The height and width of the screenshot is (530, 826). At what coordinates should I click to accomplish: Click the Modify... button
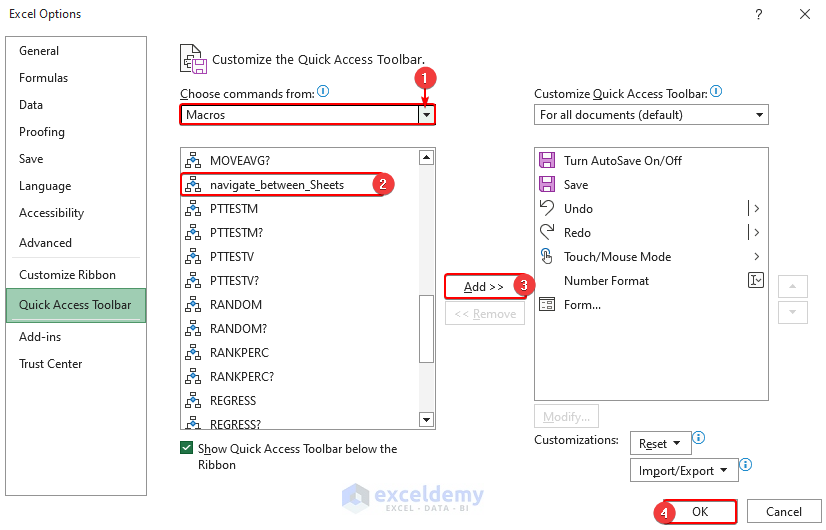(x=566, y=417)
